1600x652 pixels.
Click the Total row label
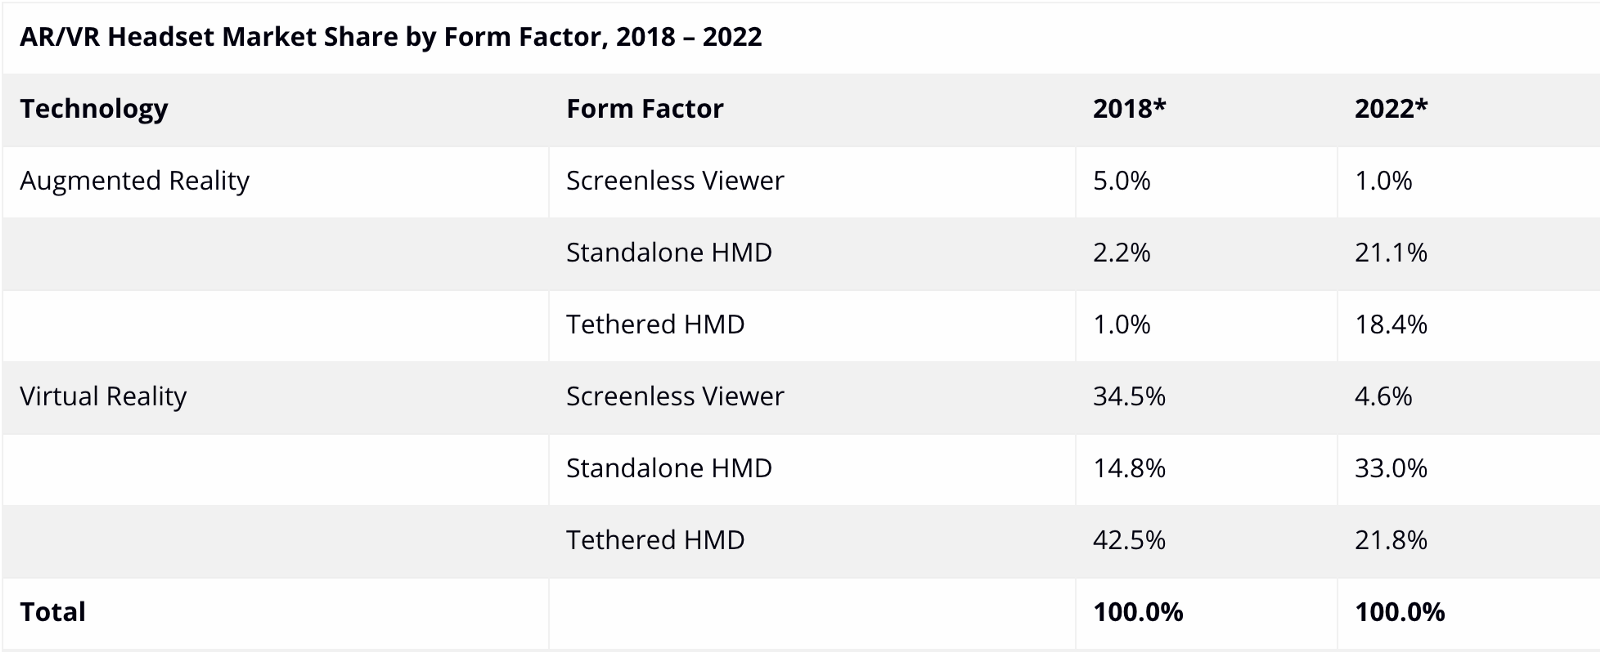tap(53, 612)
